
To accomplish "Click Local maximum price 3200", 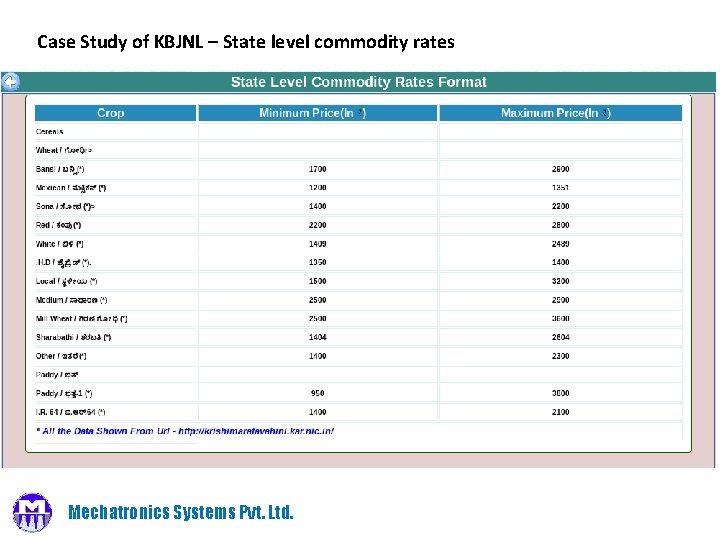I will [561, 281].
